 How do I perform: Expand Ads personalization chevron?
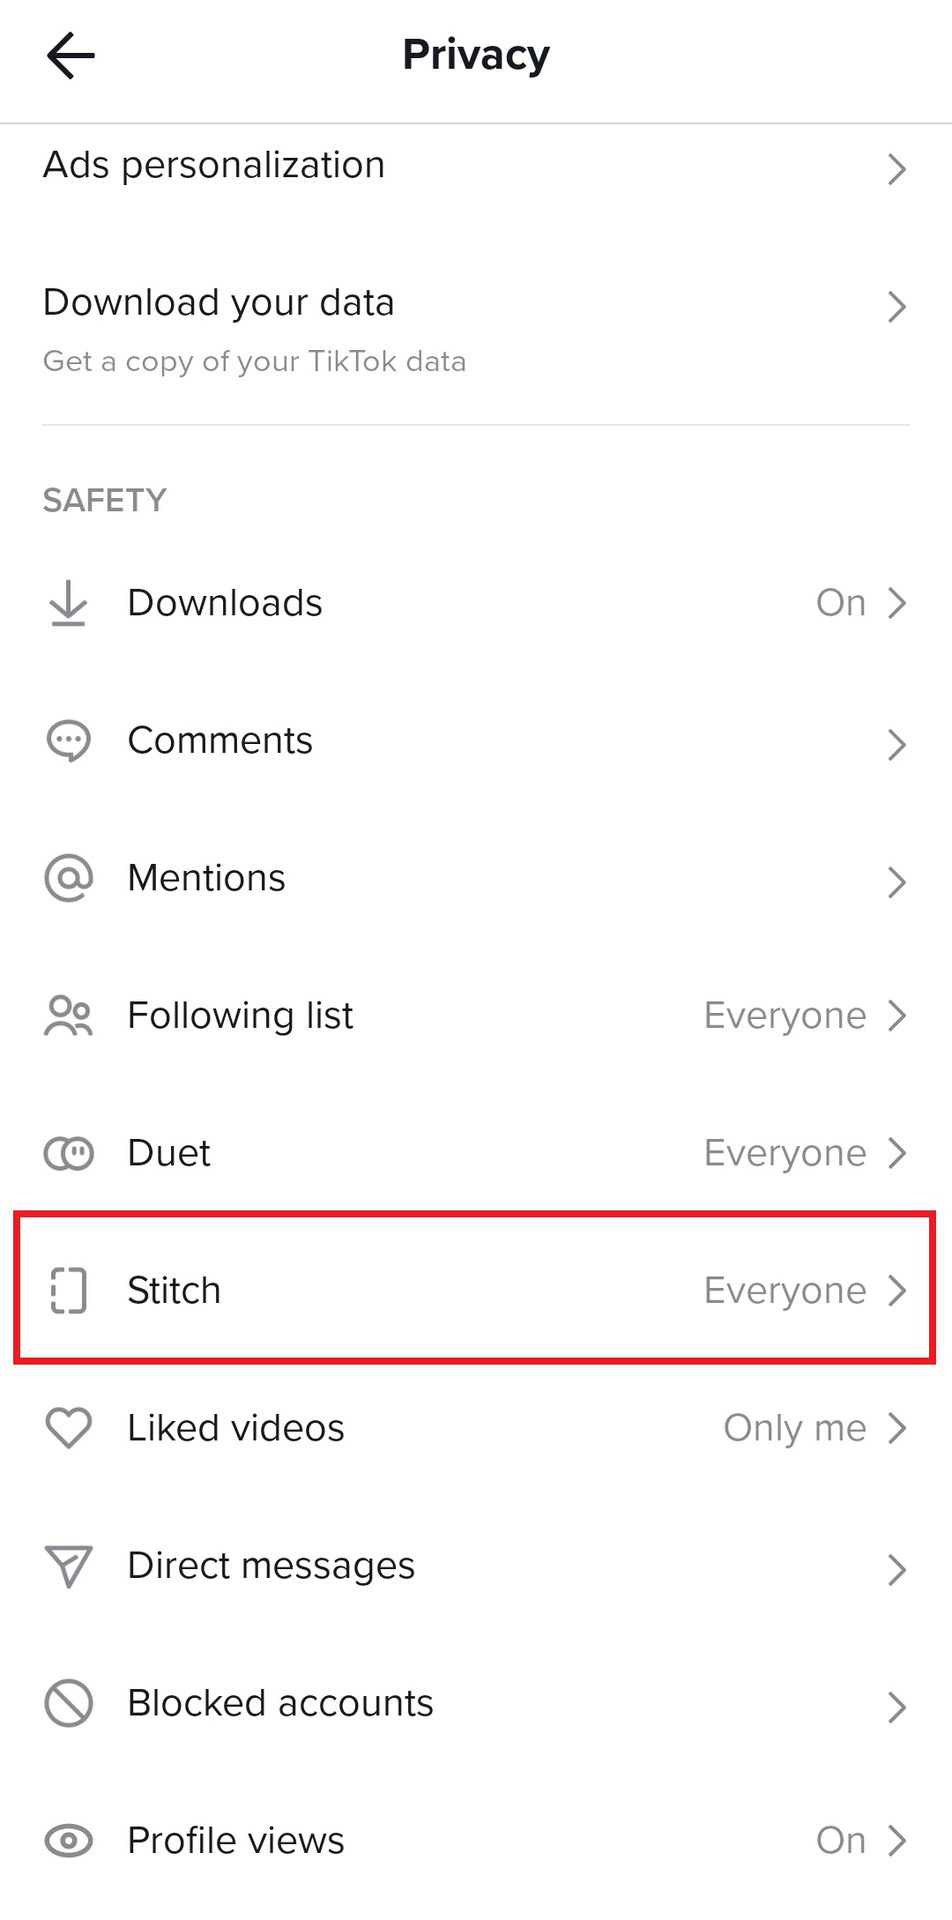point(897,169)
